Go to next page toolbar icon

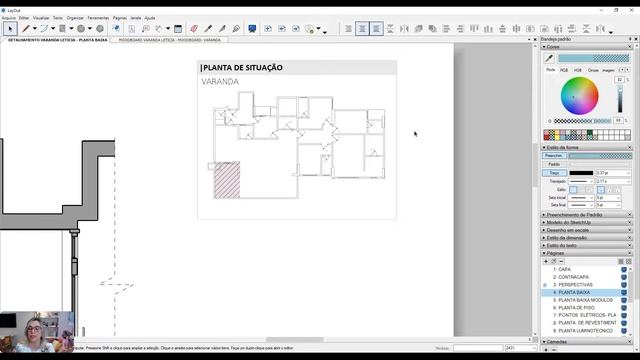click(296, 29)
